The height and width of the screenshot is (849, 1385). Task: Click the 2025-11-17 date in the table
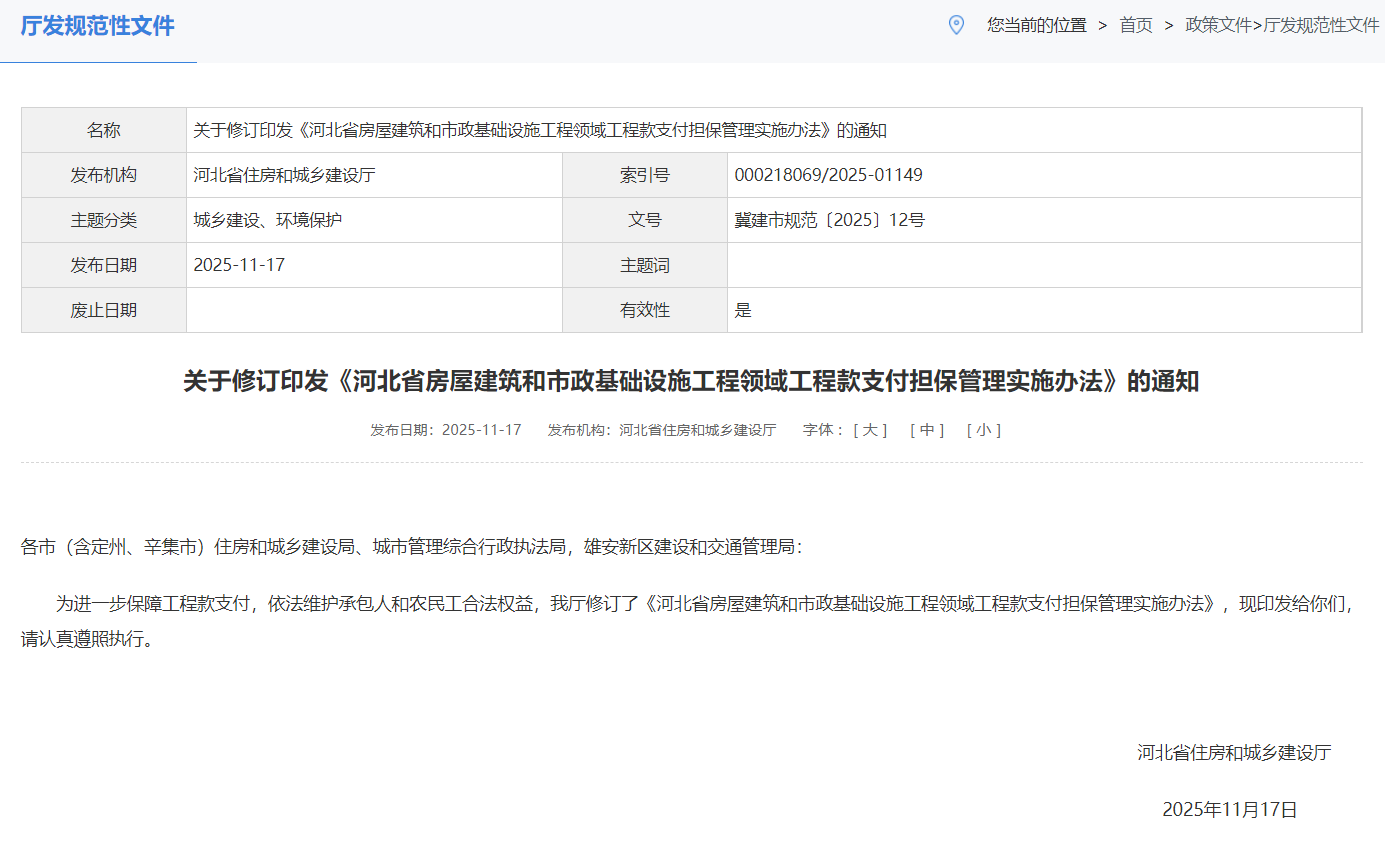pyautogui.click(x=239, y=265)
